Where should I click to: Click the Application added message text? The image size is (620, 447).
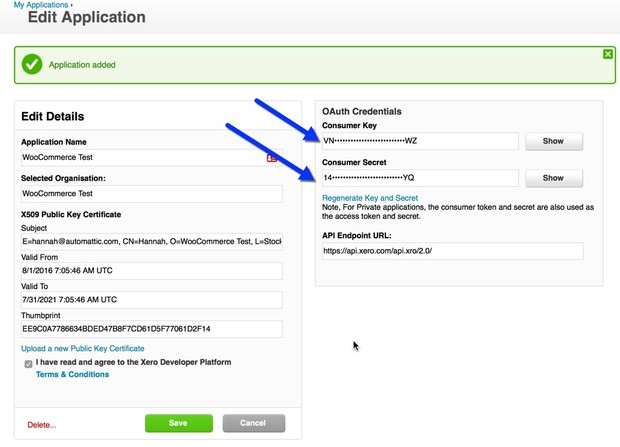click(x=82, y=64)
